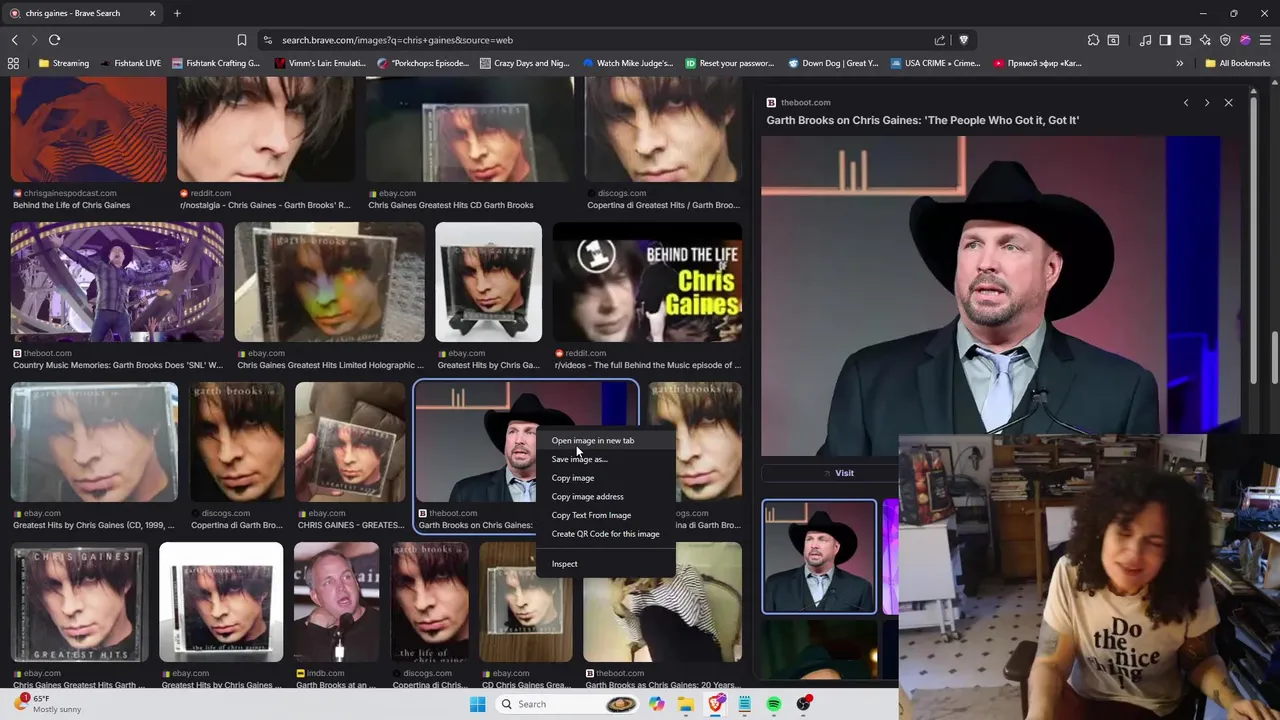Choose Create QR Code for this image
This screenshot has height=720, width=1280.
pyautogui.click(x=606, y=534)
